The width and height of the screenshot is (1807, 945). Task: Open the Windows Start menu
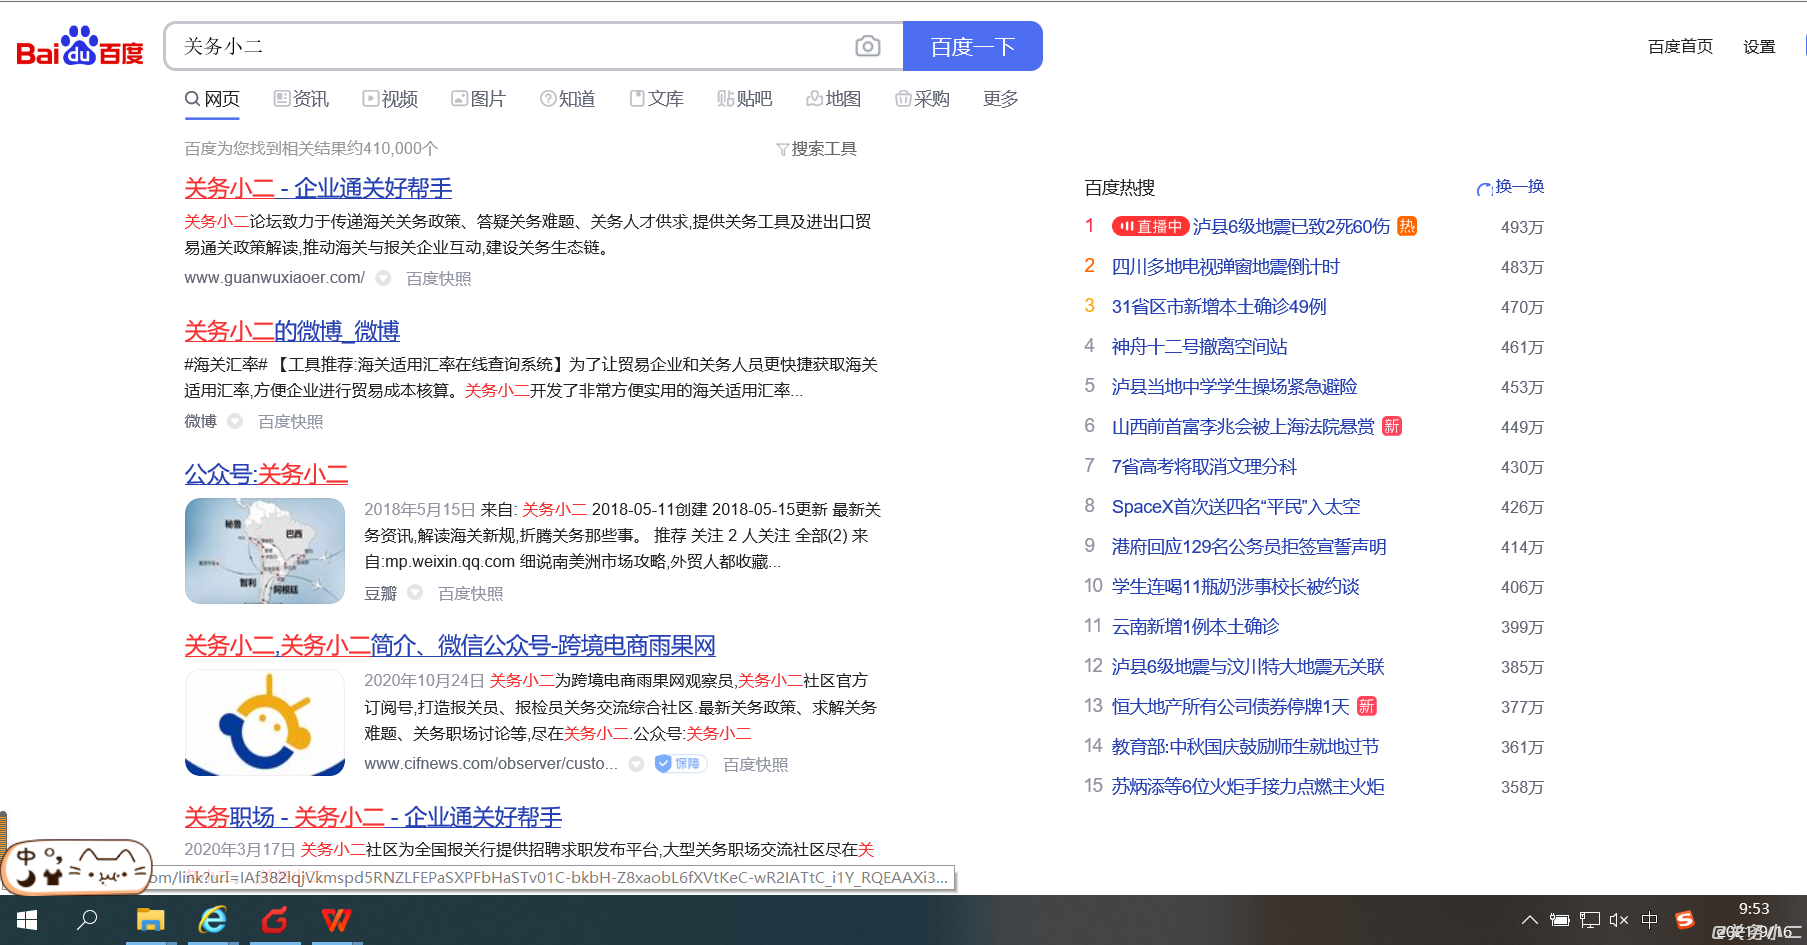click(27, 920)
